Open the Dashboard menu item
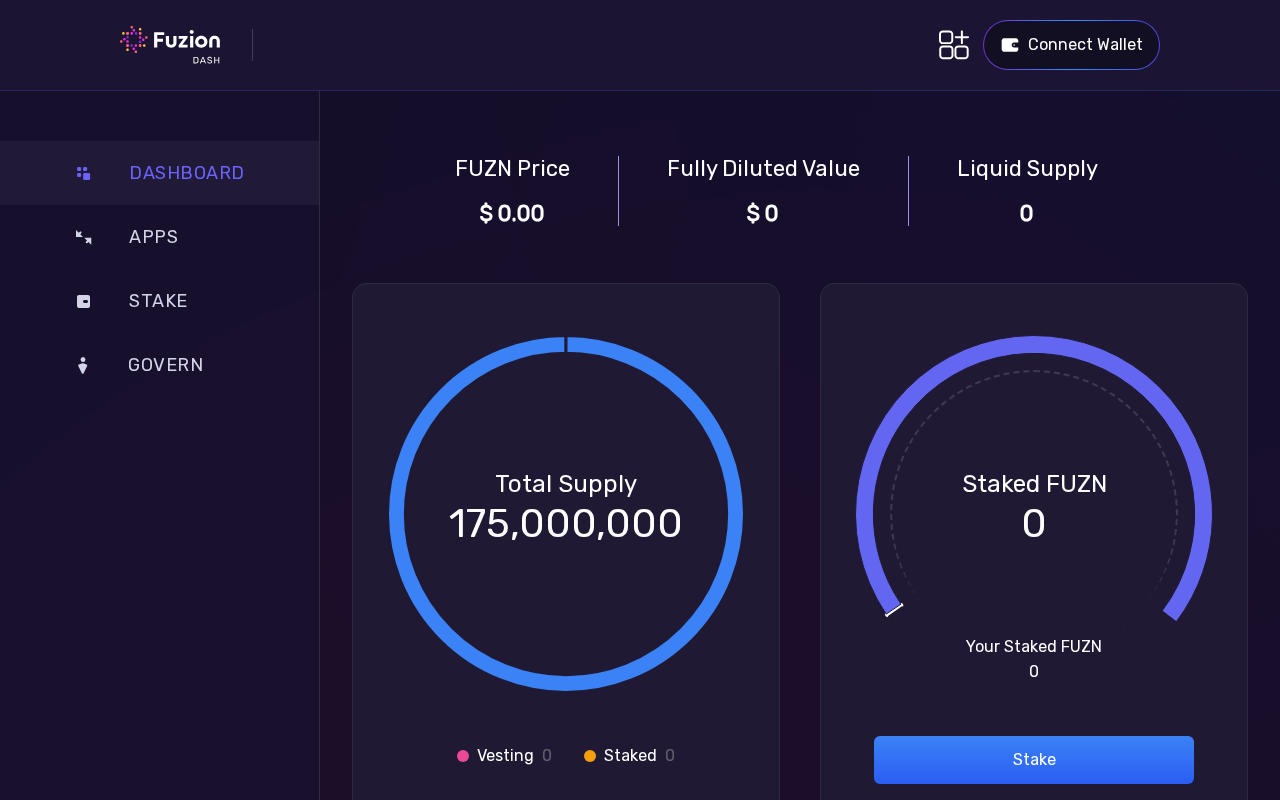The image size is (1280, 800). (x=187, y=173)
